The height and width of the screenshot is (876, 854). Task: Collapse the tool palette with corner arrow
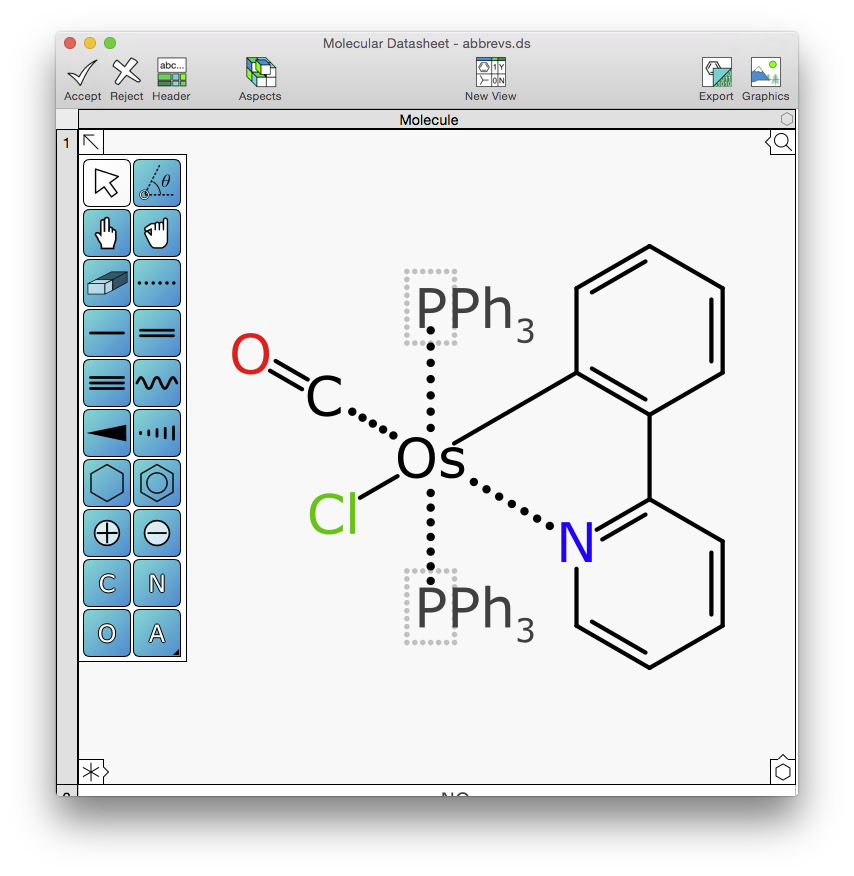pos(90,142)
